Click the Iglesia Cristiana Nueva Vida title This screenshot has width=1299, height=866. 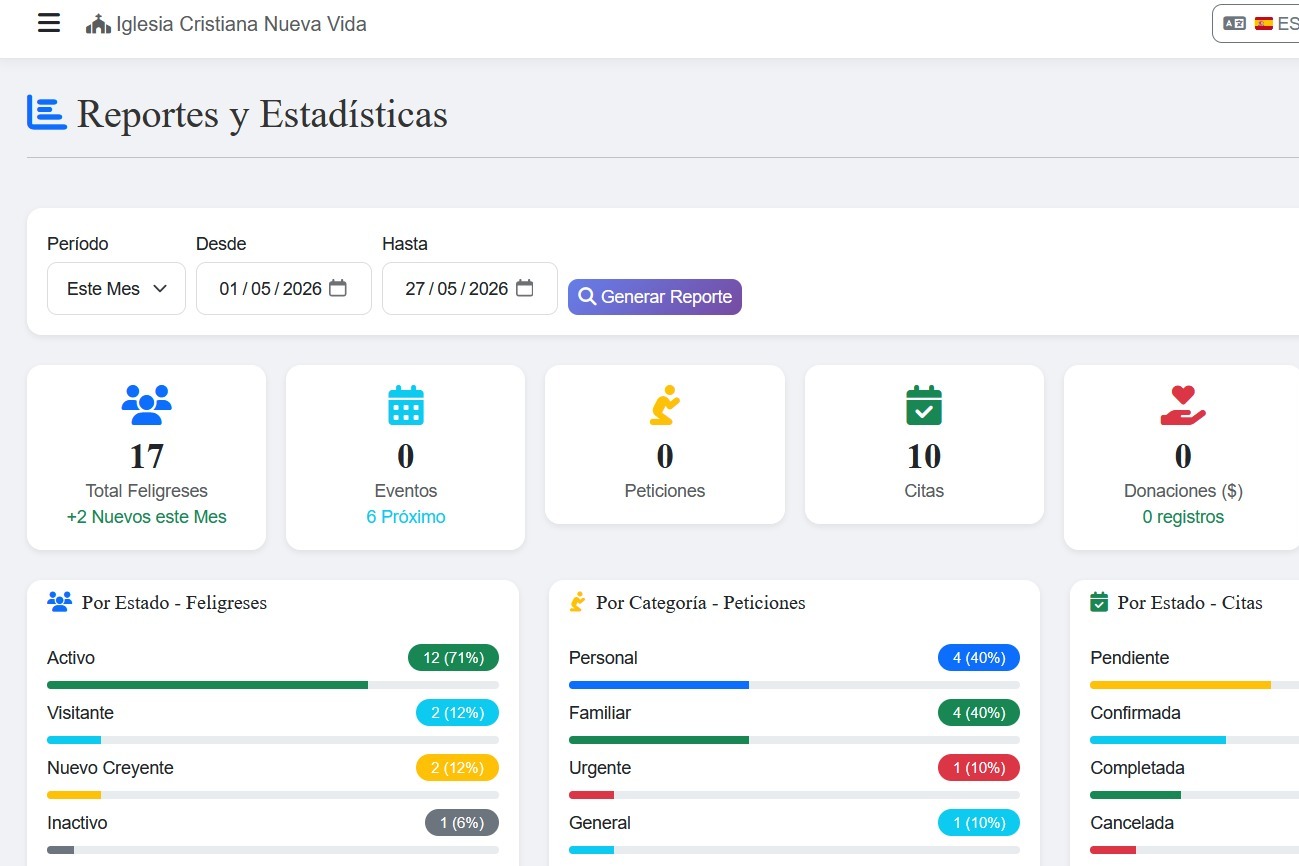click(241, 24)
